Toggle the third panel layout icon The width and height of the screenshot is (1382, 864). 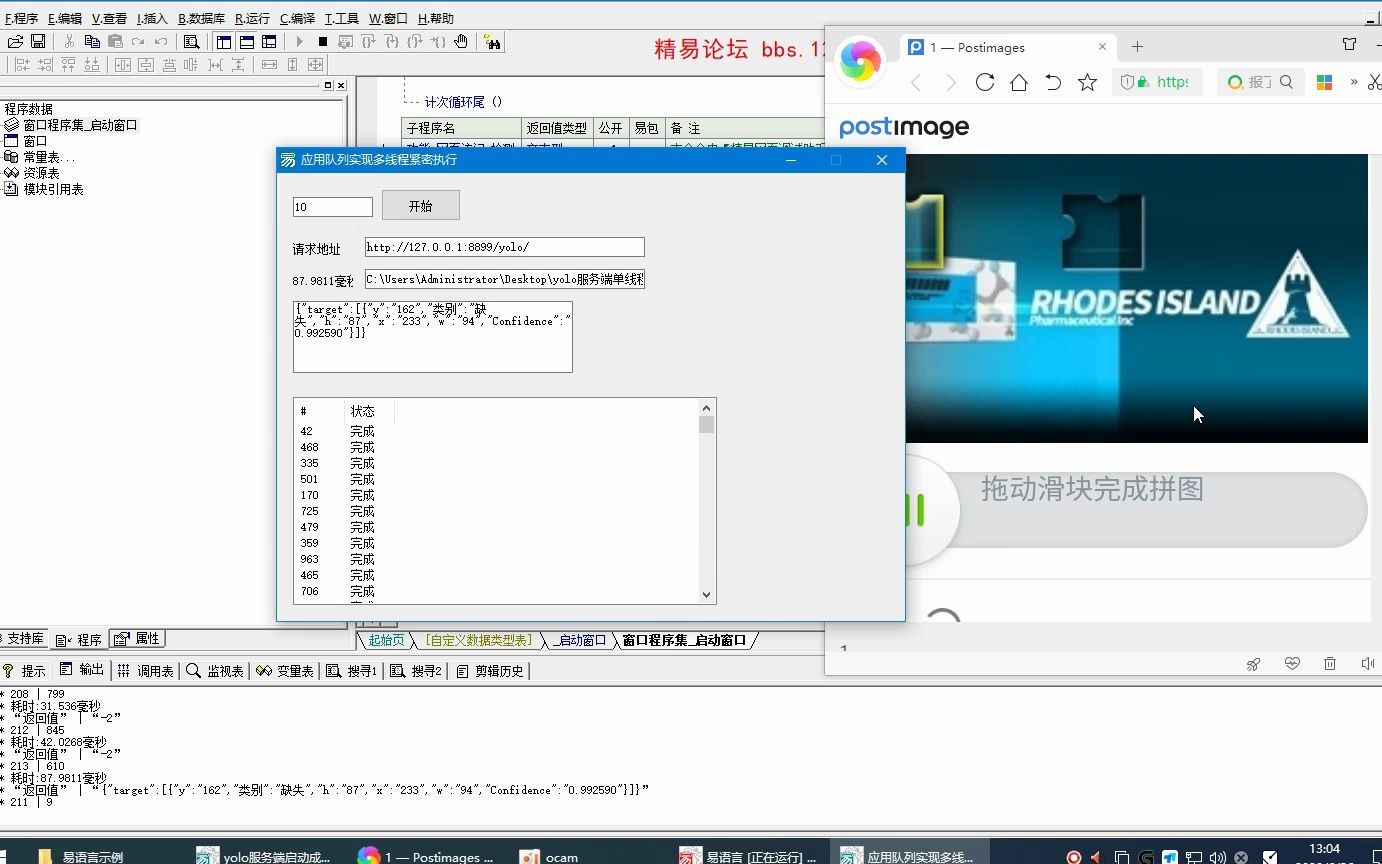tap(269, 41)
